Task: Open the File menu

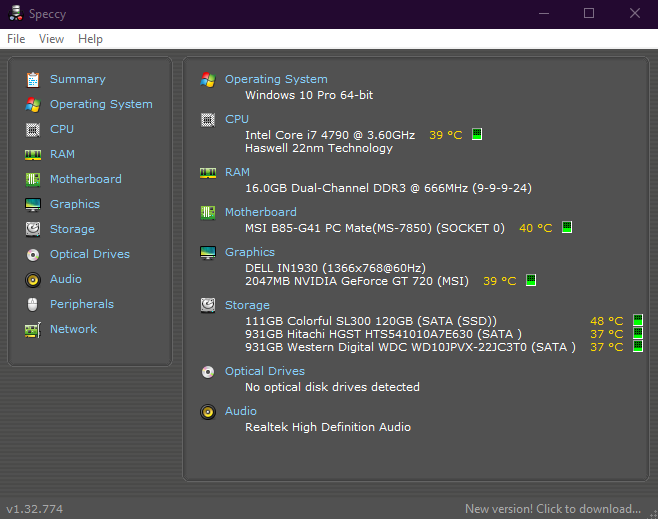Action: (x=16, y=39)
